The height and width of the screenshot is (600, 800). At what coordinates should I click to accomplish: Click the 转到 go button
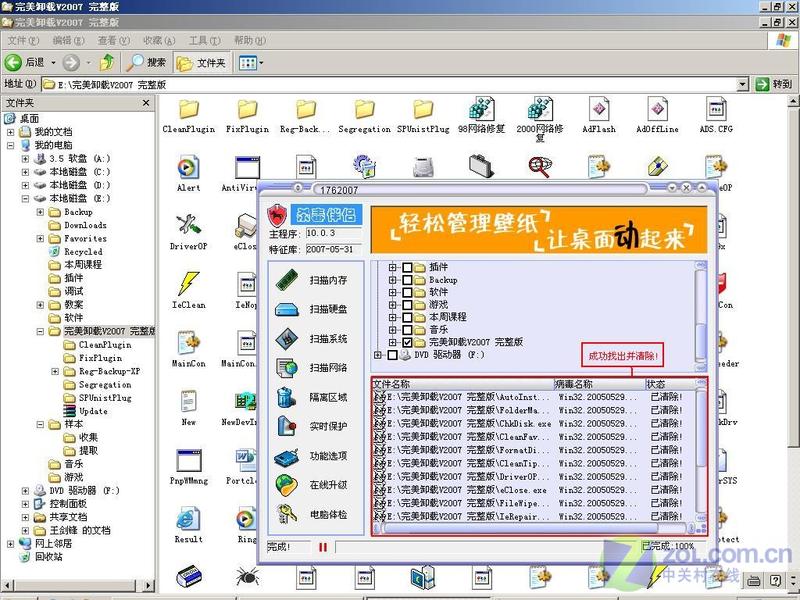coord(773,84)
